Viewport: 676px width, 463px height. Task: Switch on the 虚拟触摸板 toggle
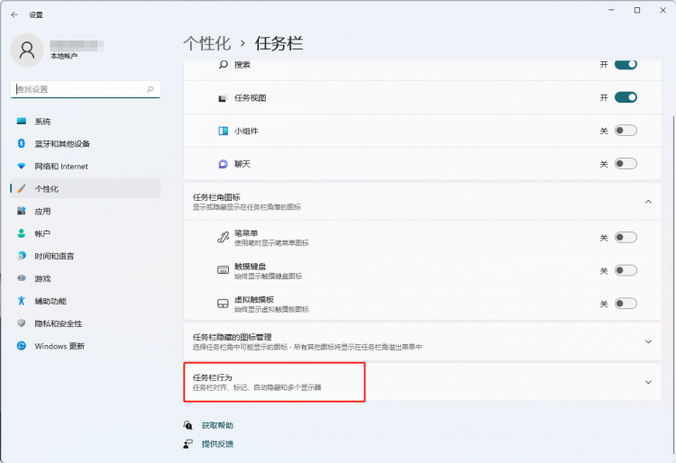(626, 303)
